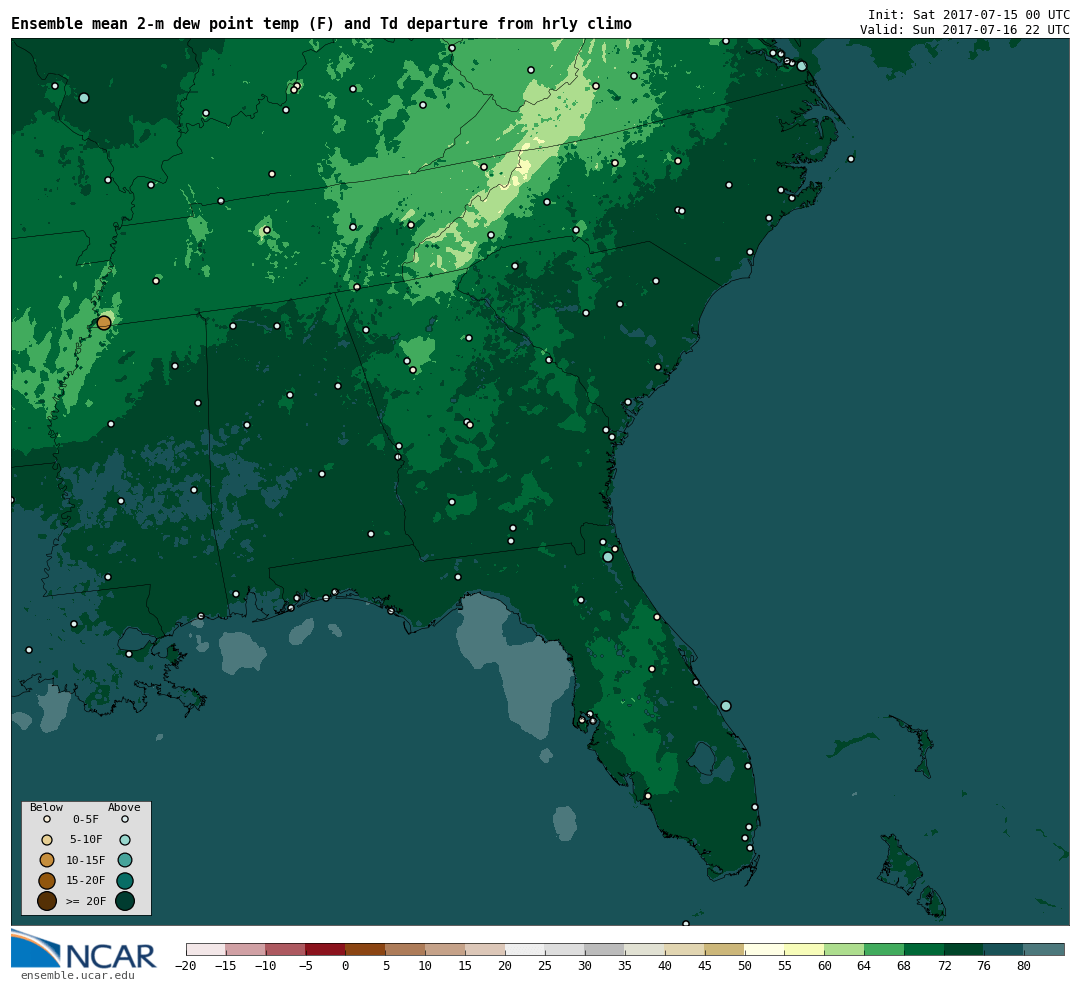Pick the Above 10-15F teal legend circle
1080x988 pixels.
pos(125,860)
